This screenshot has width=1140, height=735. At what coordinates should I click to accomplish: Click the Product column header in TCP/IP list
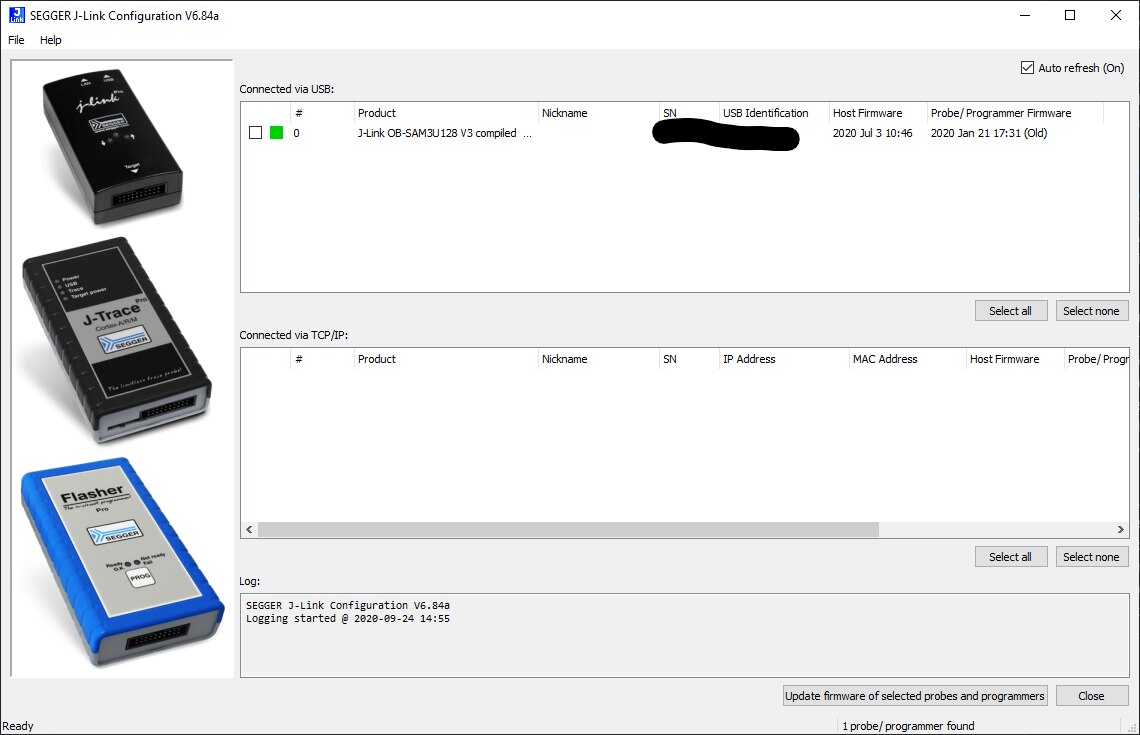tap(446, 359)
